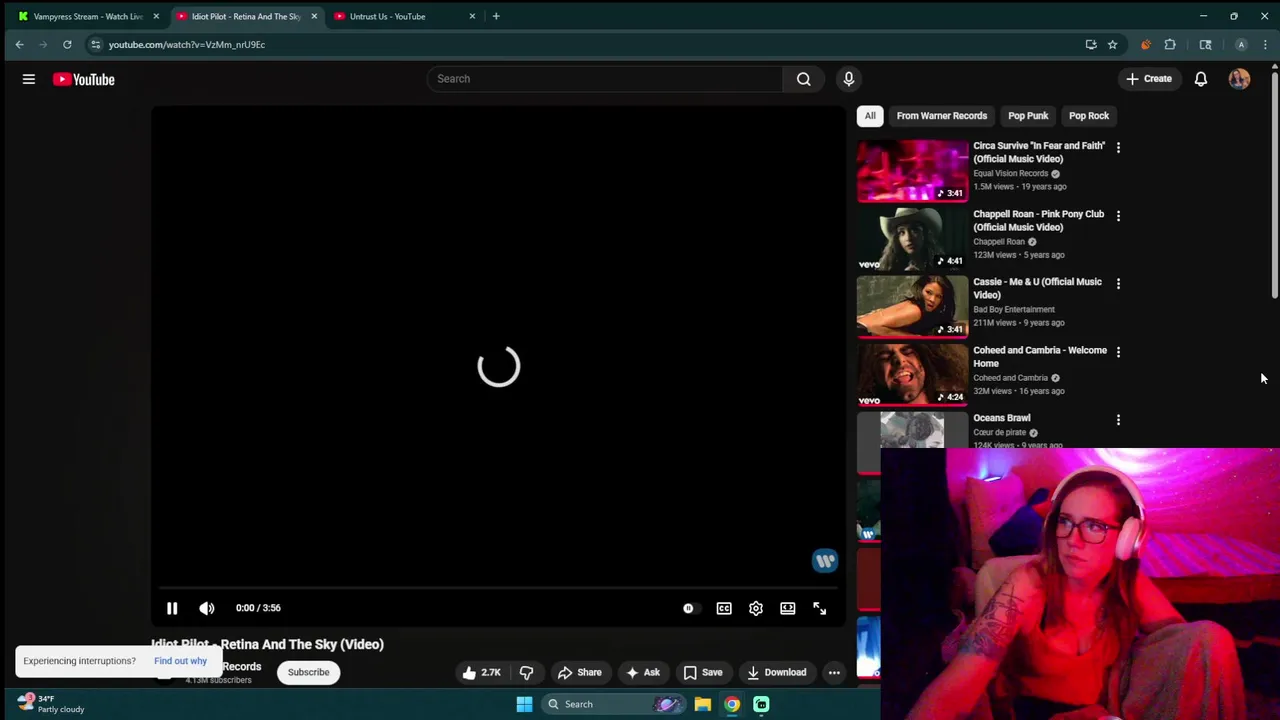The image size is (1280, 720).
Task: Click Equal Vision Records channel name
Action: coord(1010,174)
